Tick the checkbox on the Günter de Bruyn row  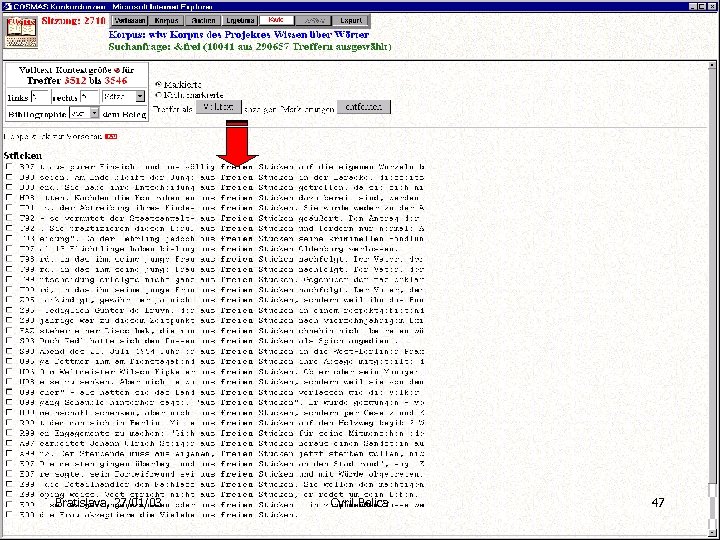(x=9, y=310)
